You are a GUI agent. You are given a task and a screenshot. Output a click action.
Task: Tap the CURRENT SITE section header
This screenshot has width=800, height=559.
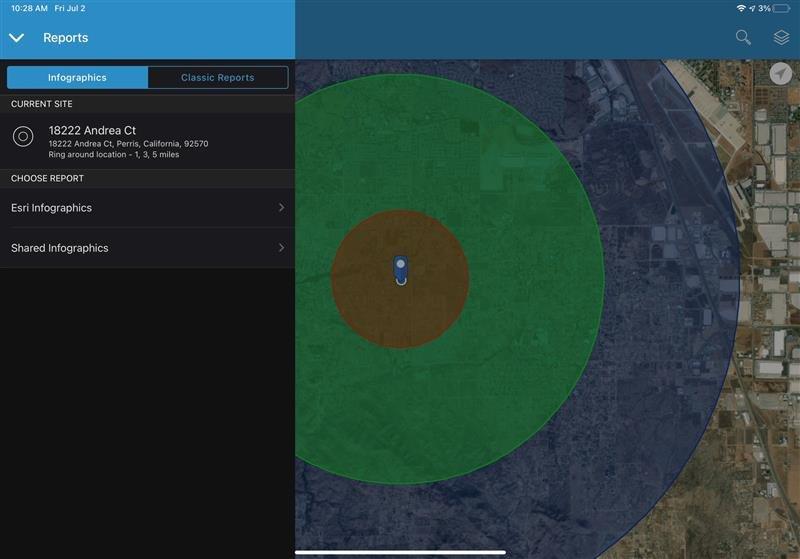(x=42, y=104)
